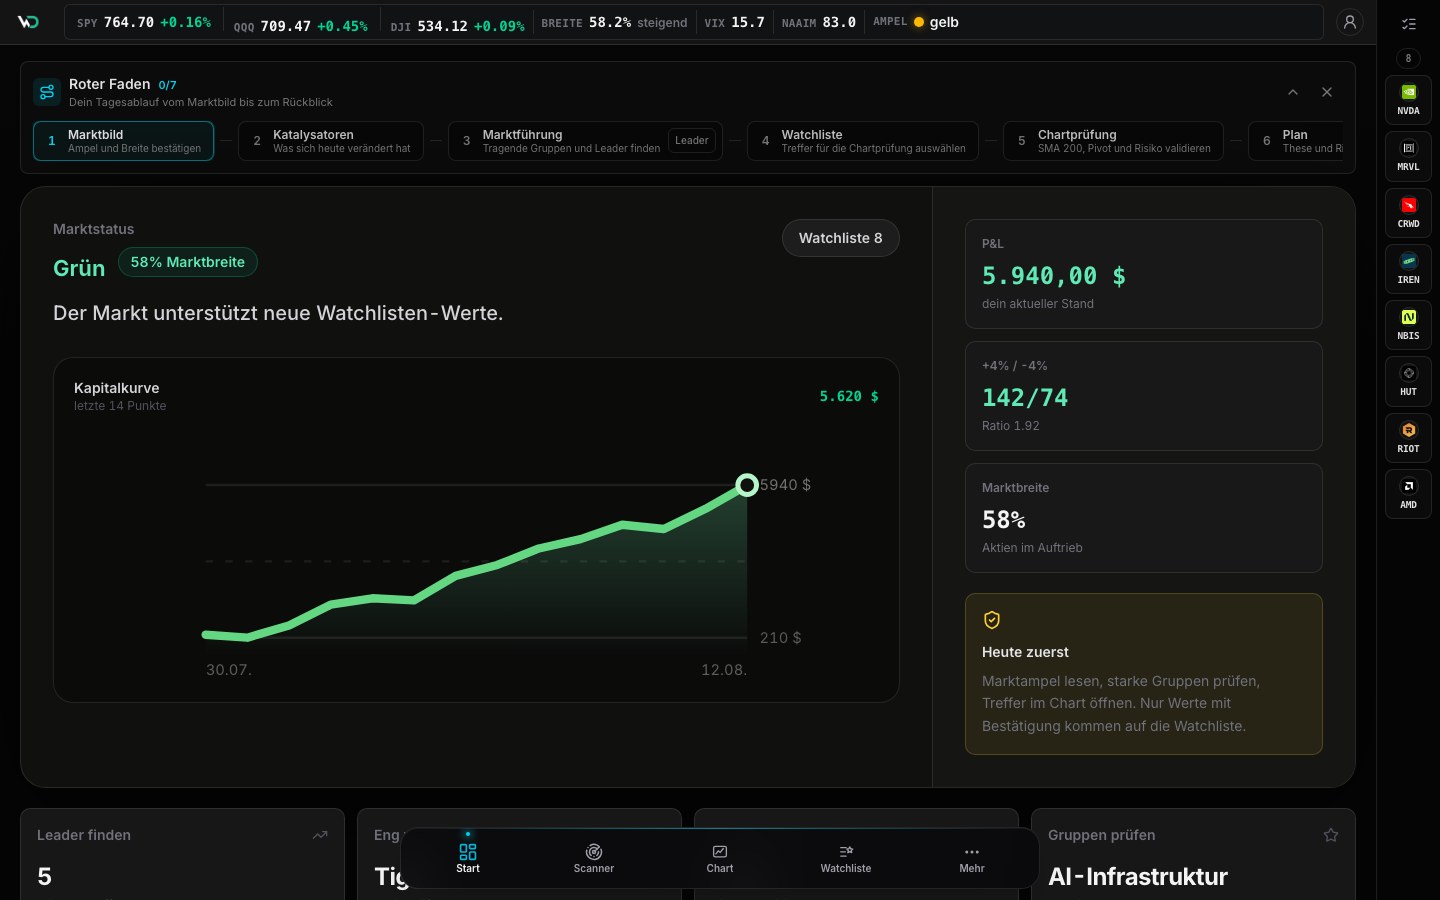This screenshot has width=1440, height=900.
Task: Open the P&L 5.940,00 $ card
Action: [x=1144, y=274]
